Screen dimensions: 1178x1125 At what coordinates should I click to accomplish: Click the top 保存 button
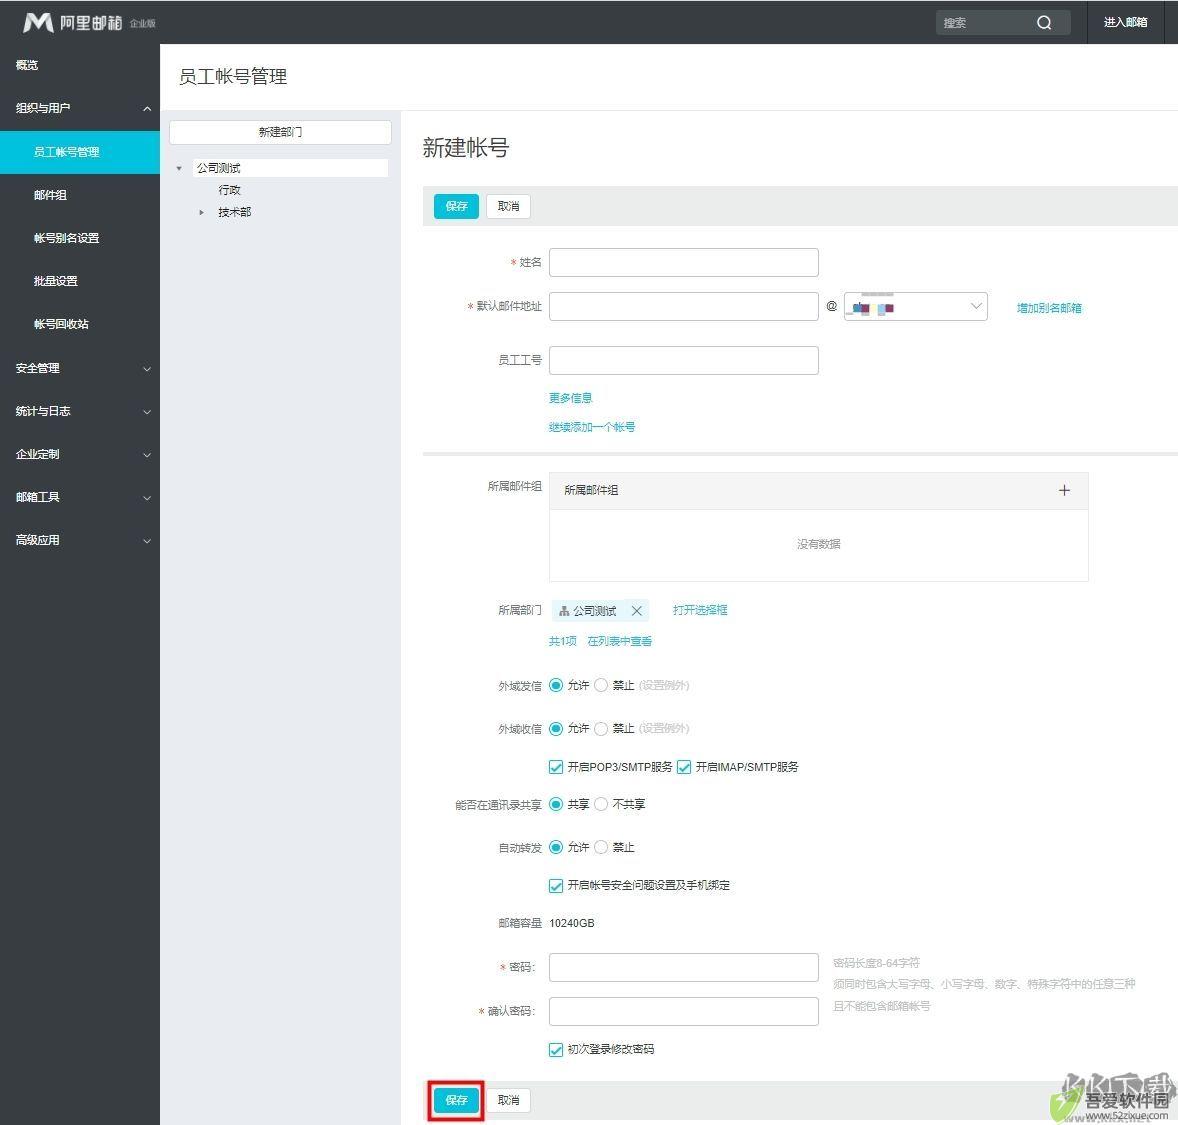456,206
